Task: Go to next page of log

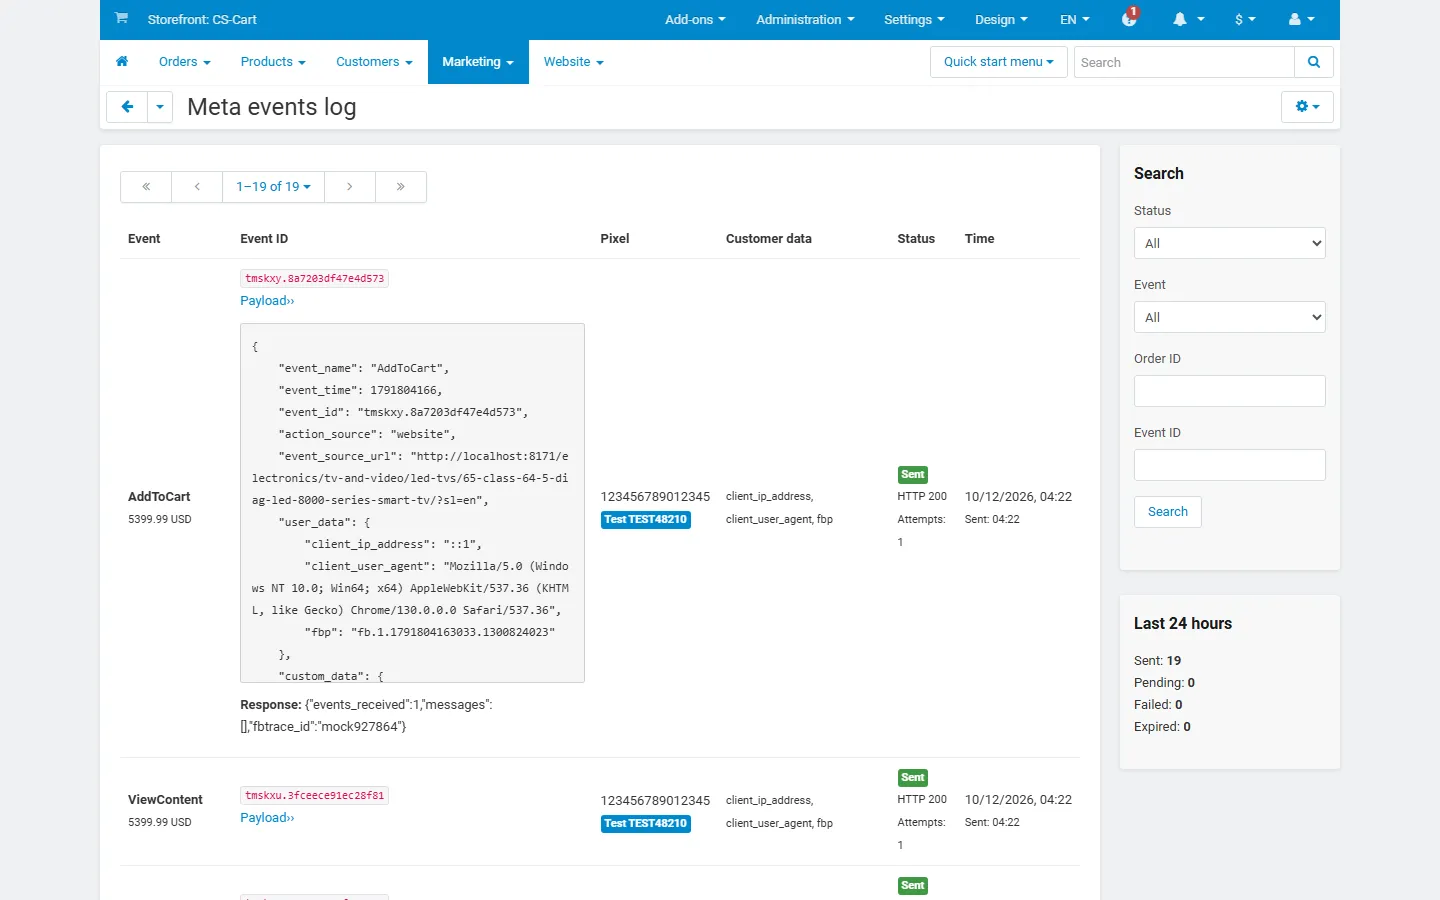Action: coord(350,187)
